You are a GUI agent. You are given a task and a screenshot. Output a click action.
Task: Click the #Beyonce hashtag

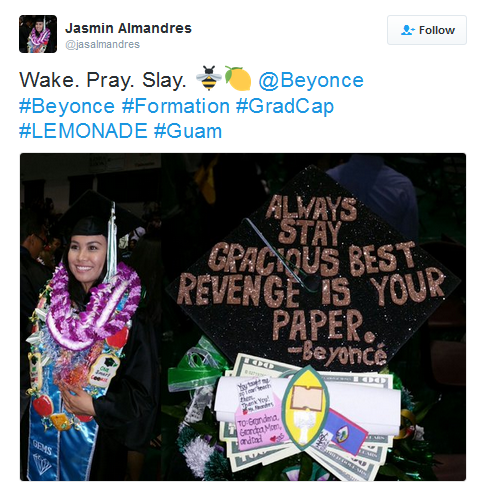pos(67,106)
